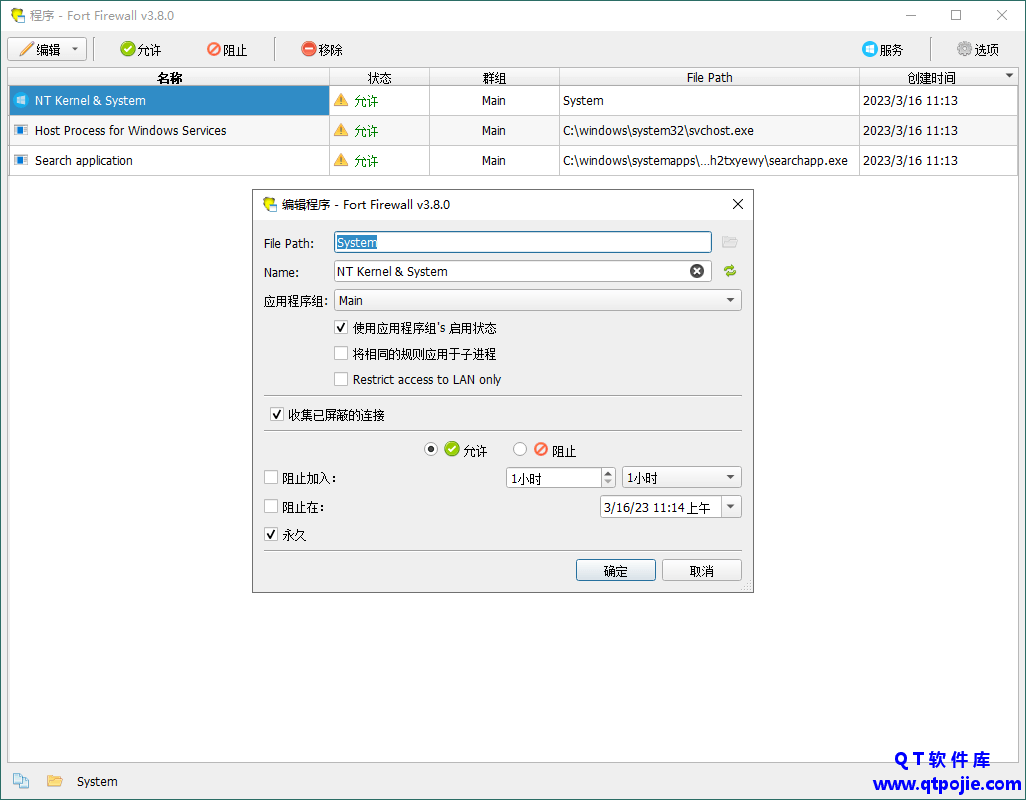Open the 编辑 button dropdown arrow
1026x800 pixels.
(x=75, y=50)
